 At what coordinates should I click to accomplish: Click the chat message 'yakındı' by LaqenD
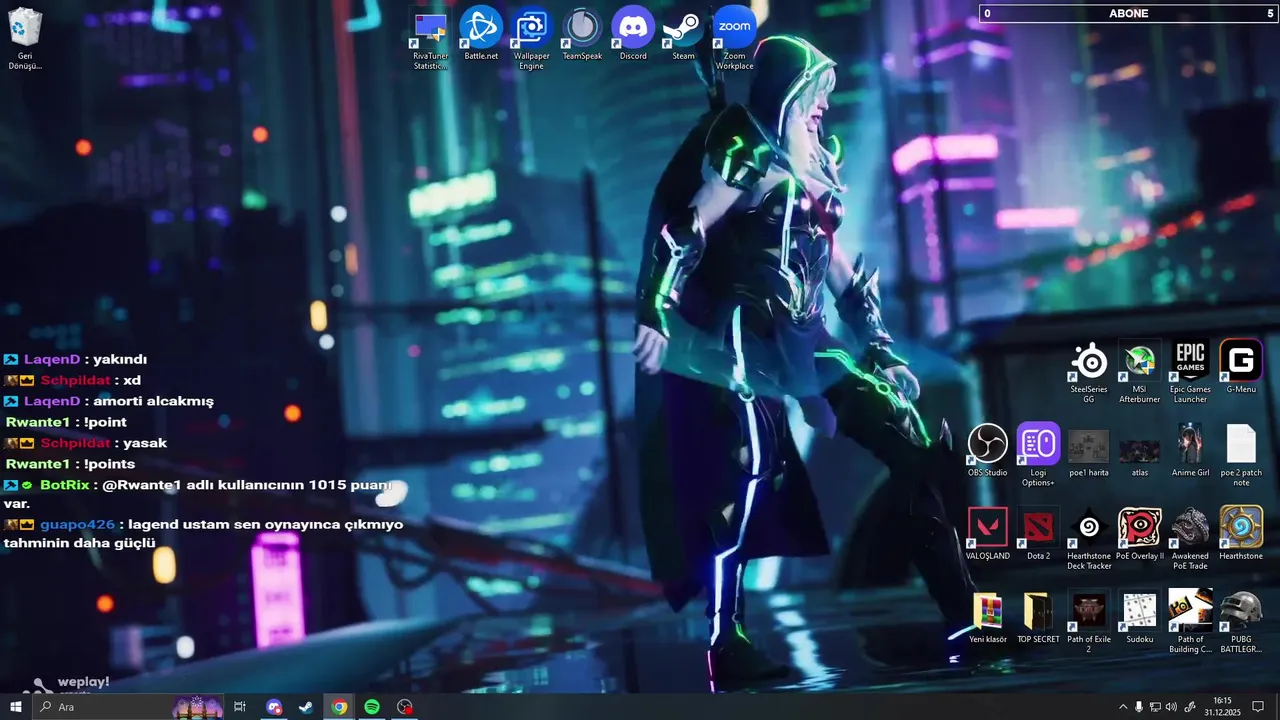coord(120,359)
